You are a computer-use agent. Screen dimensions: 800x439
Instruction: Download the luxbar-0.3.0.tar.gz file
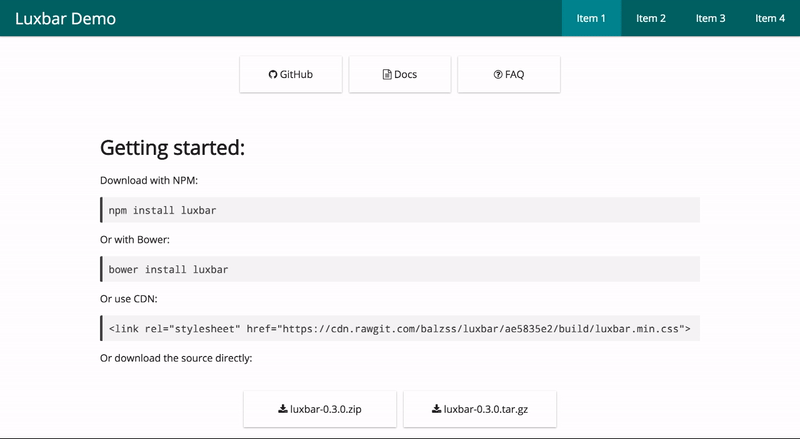coord(480,409)
